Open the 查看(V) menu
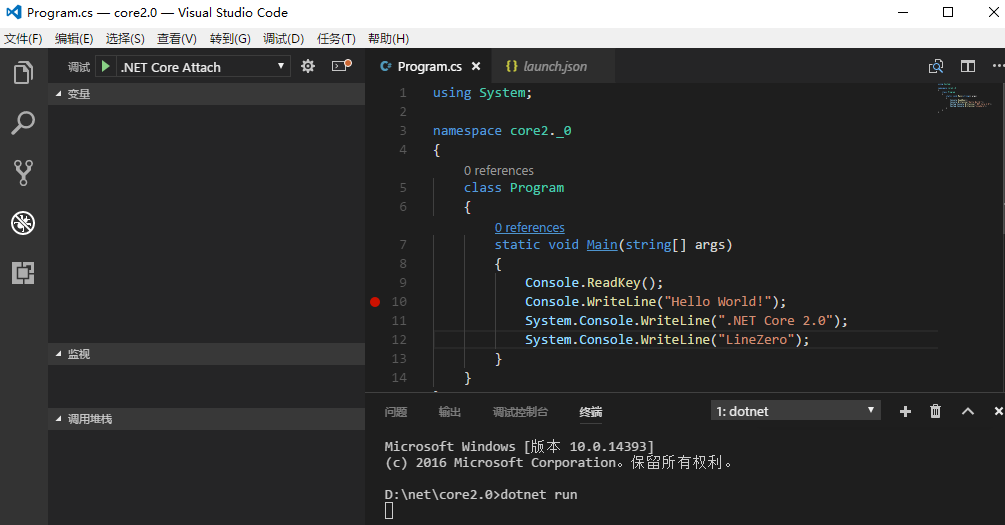The width and height of the screenshot is (1005, 525). pos(177,38)
